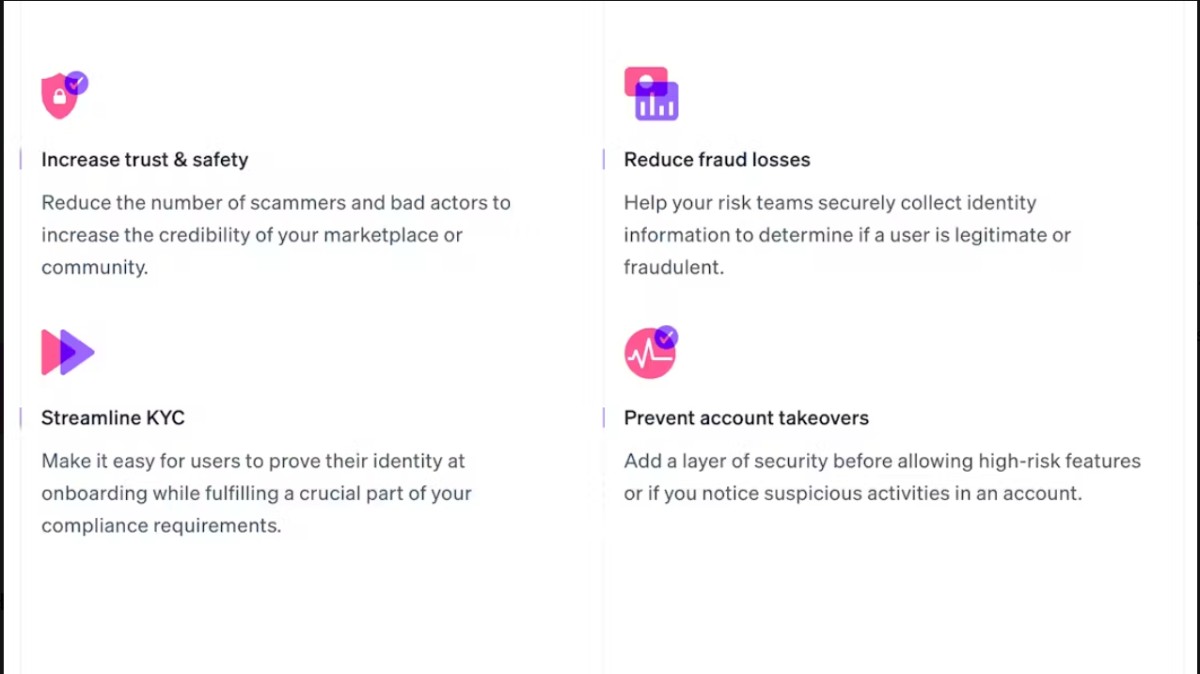This screenshot has height=674, width=1200.
Task: Click the shield lock trust icon
Action: 64,95
